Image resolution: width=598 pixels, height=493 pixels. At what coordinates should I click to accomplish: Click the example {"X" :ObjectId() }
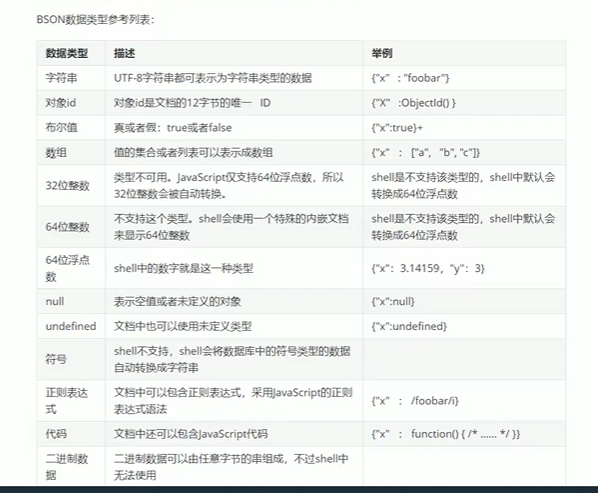413,103
